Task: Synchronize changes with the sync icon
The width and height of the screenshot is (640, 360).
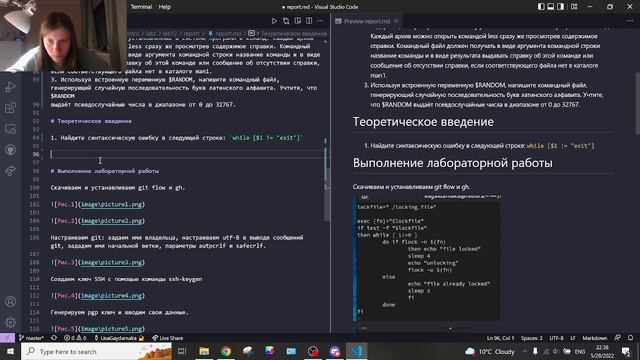Action: click(x=54, y=338)
